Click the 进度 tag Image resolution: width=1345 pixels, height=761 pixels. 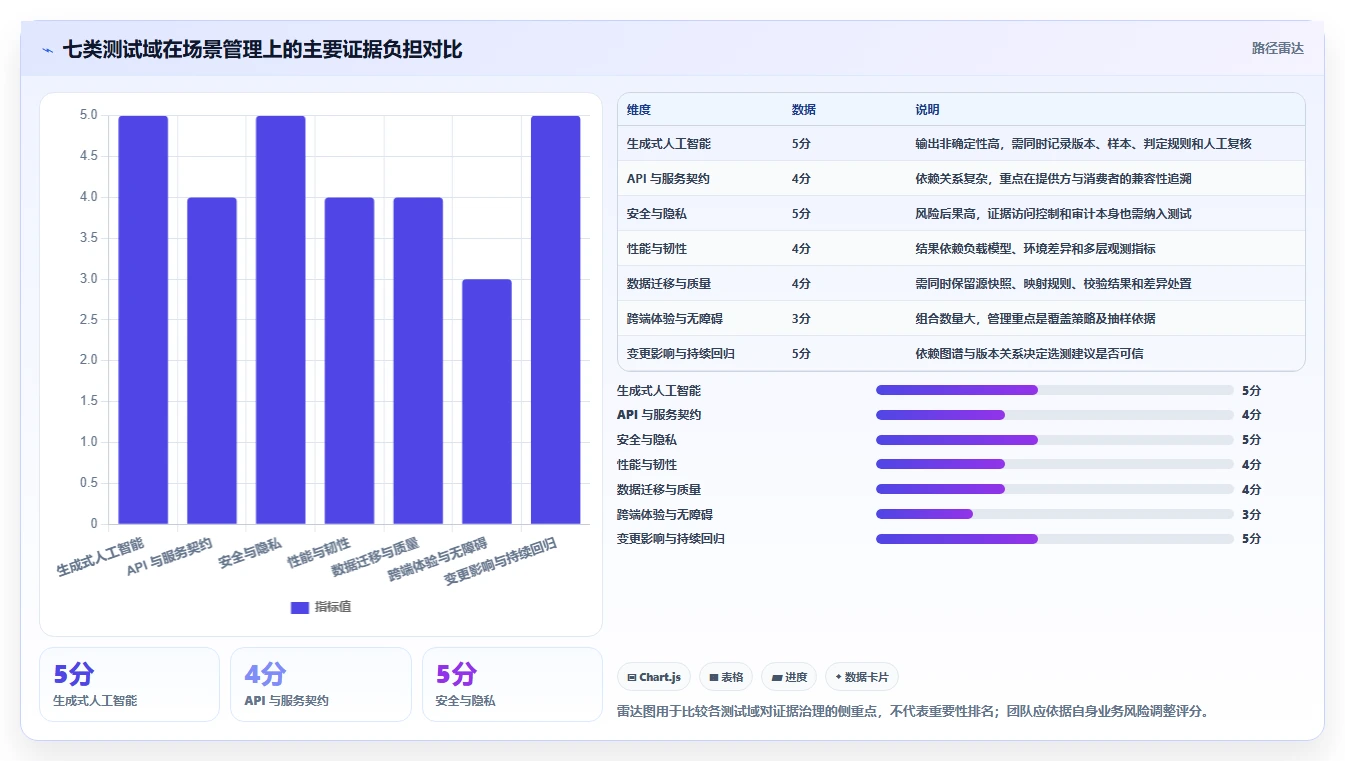pyautogui.click(x=789, y=677)
